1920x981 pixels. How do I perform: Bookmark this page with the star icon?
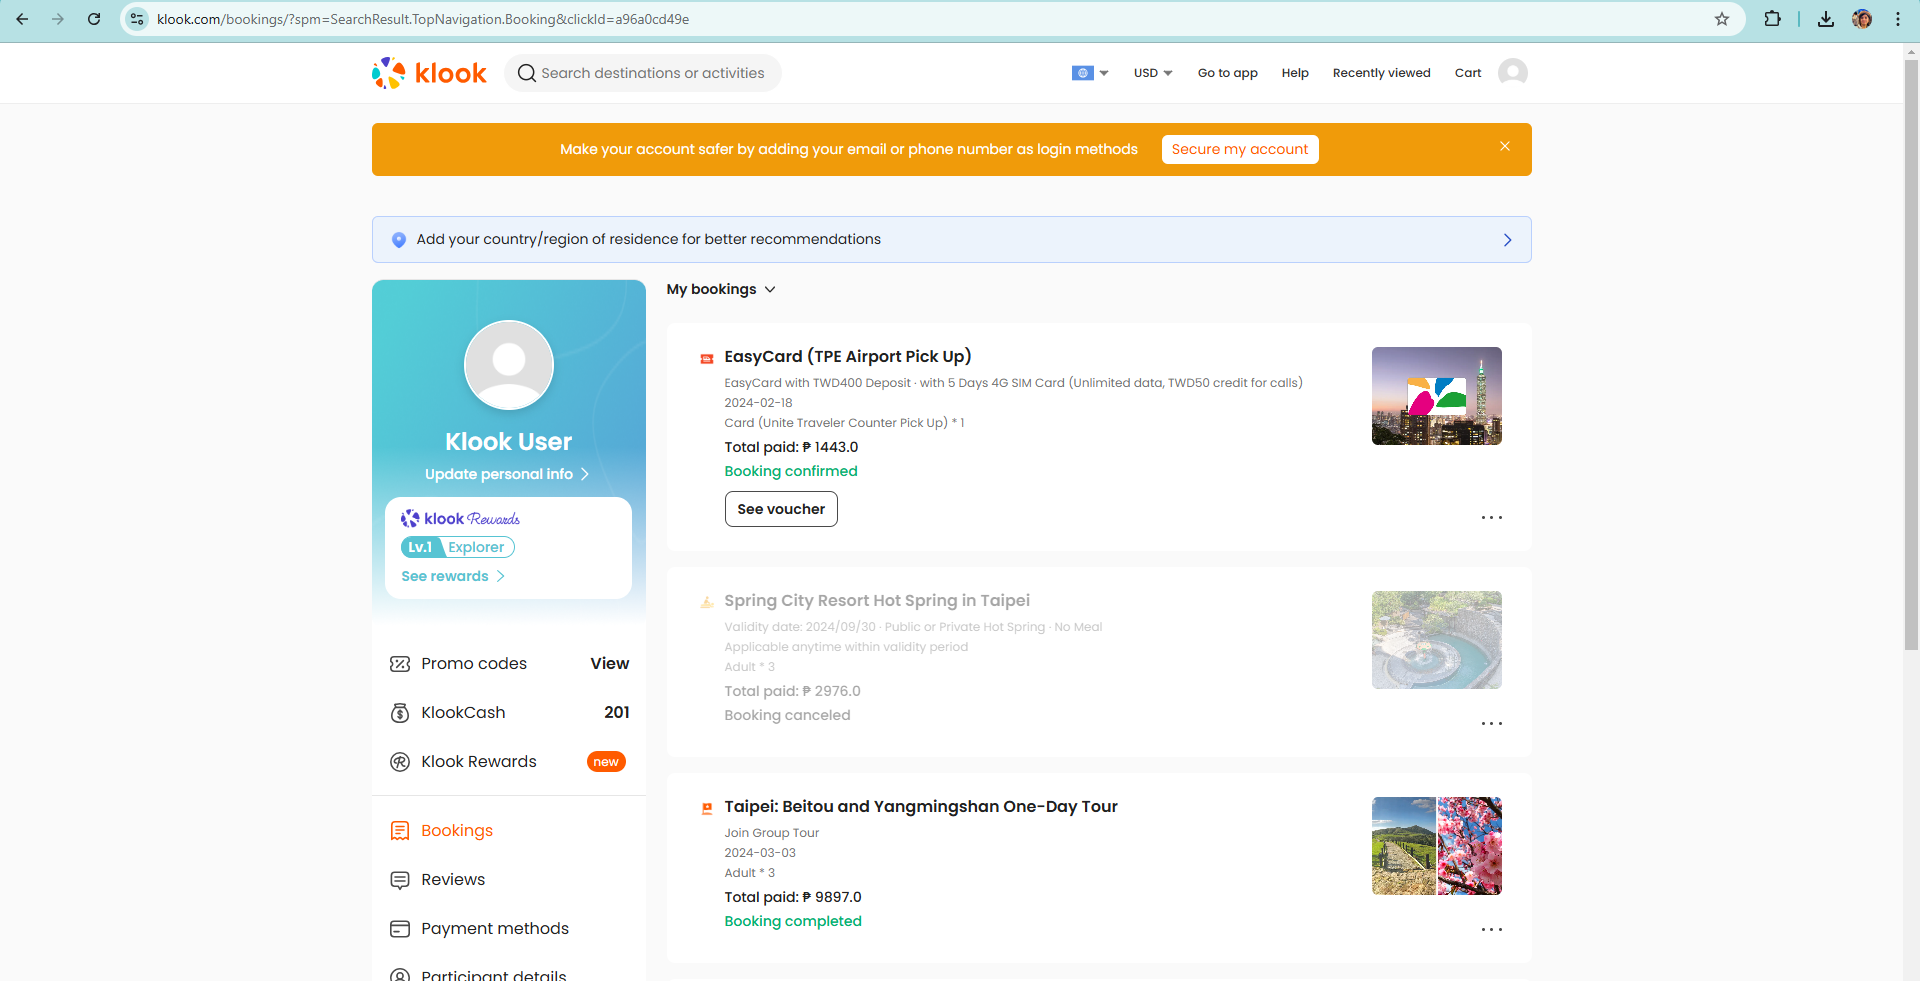pos(1722,19)
